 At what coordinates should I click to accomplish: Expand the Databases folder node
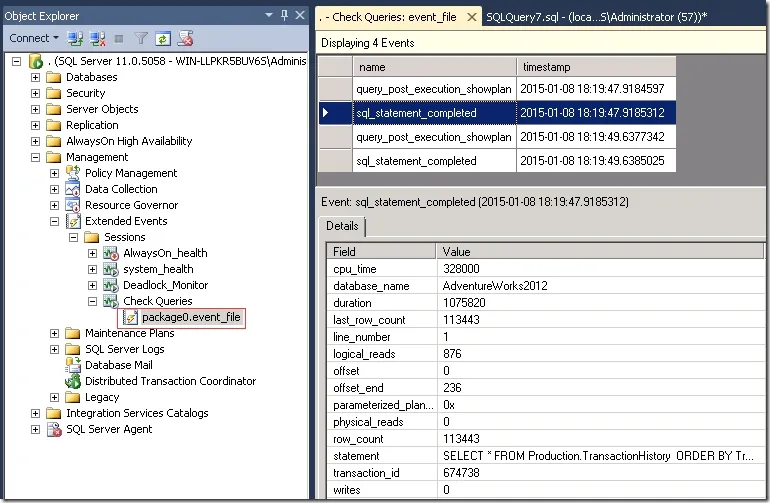click(35, 77)
